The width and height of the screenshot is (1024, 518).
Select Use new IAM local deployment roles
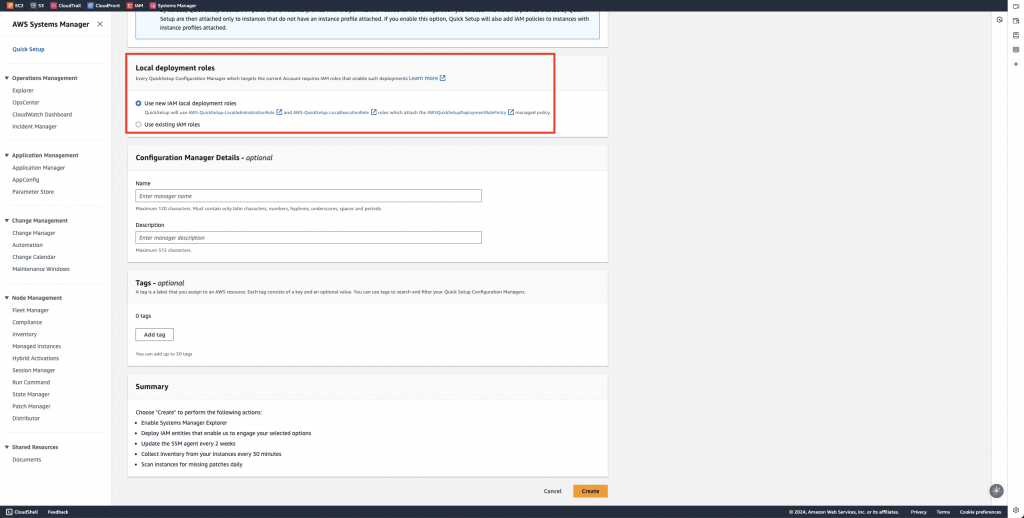point(138,103)
